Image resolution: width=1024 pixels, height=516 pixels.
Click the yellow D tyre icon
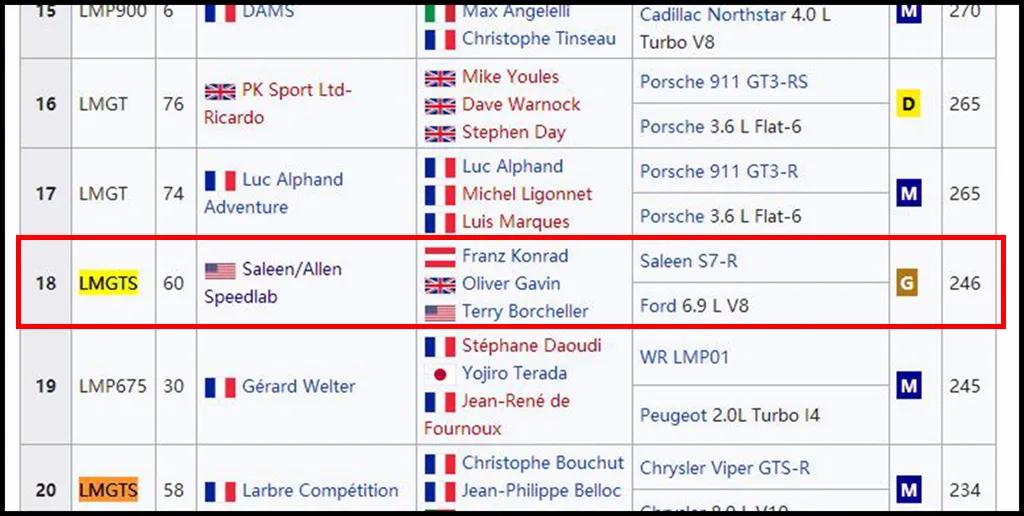(x=908, y=104)
